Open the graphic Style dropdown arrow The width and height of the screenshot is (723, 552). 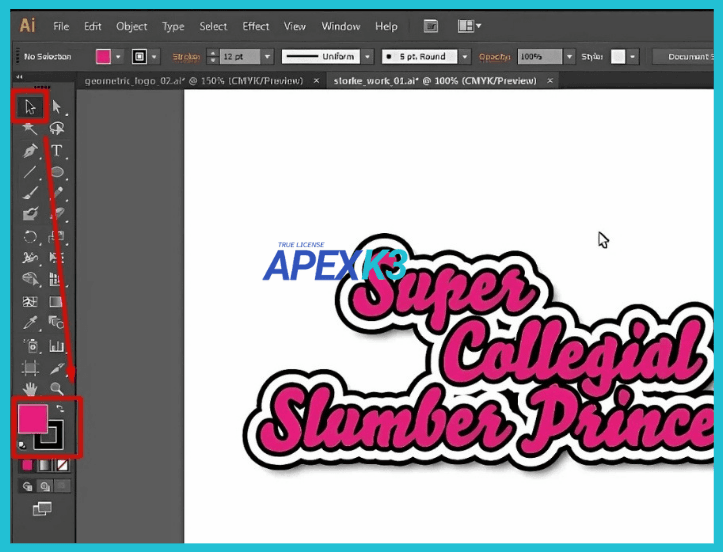633,57
